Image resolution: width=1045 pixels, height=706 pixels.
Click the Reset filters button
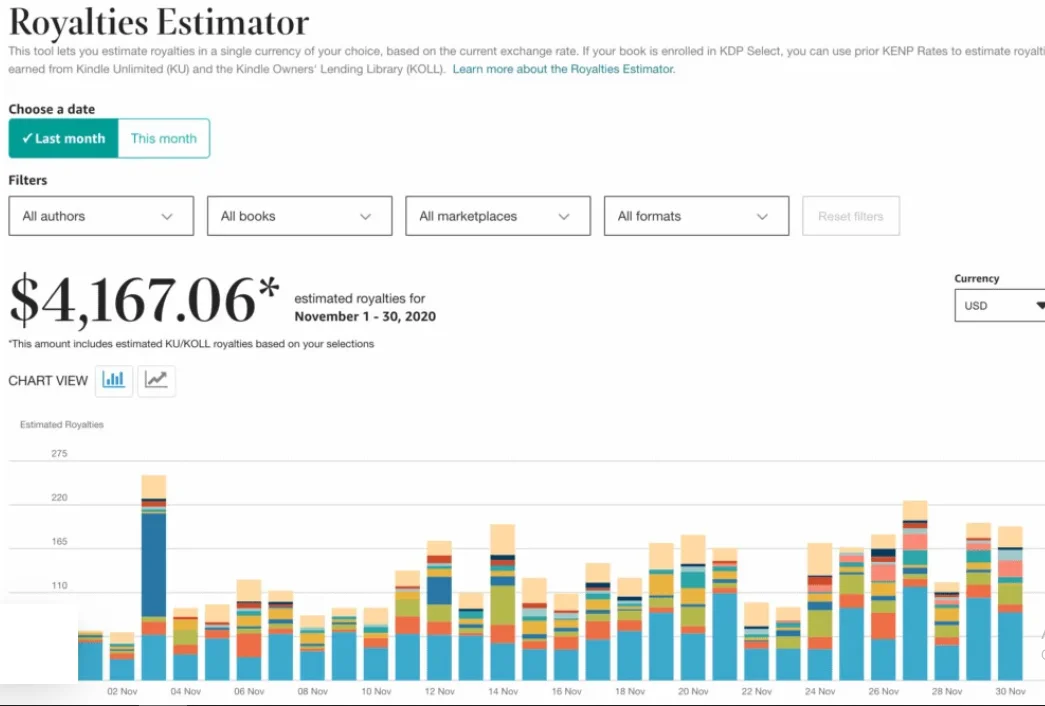click(851, 215)
